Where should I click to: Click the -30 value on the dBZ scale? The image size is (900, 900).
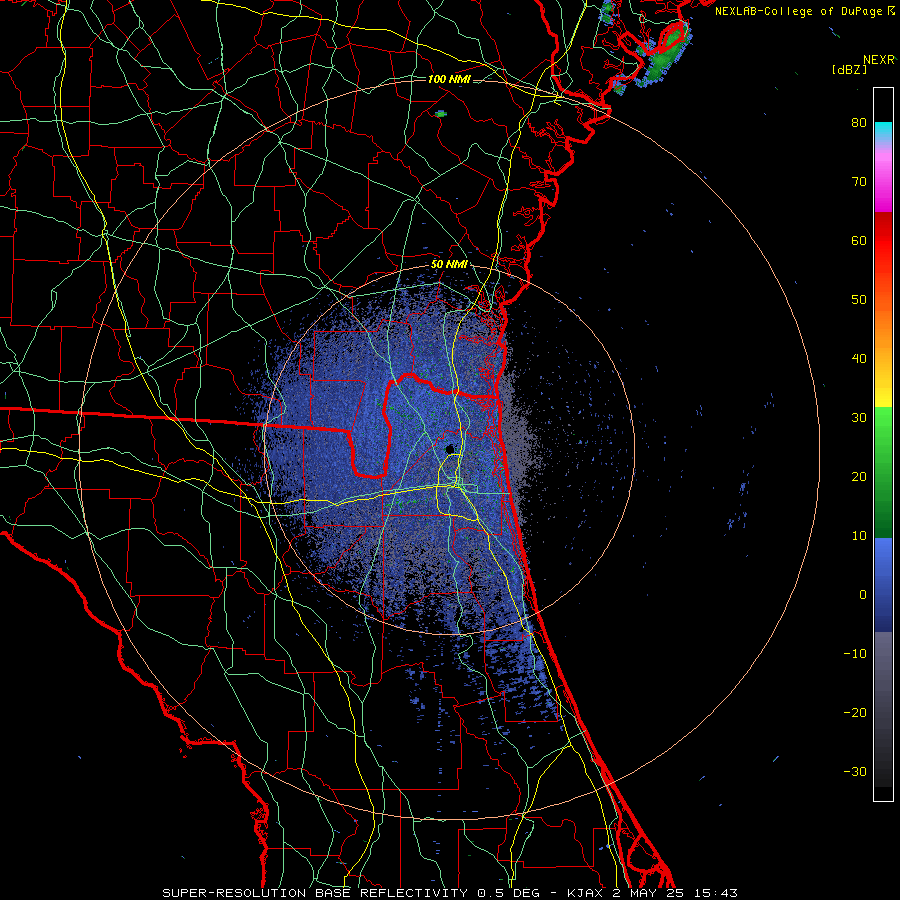855,771
